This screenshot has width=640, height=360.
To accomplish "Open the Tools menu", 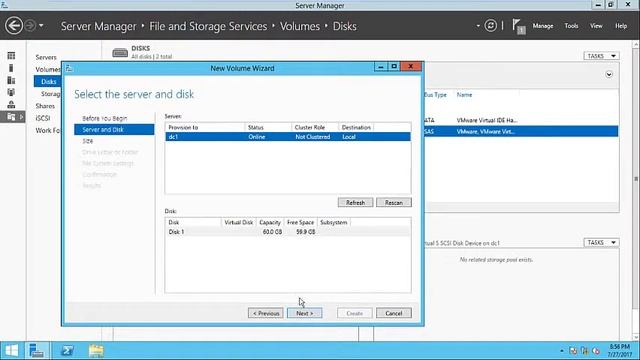I will [x=571, y=26].
